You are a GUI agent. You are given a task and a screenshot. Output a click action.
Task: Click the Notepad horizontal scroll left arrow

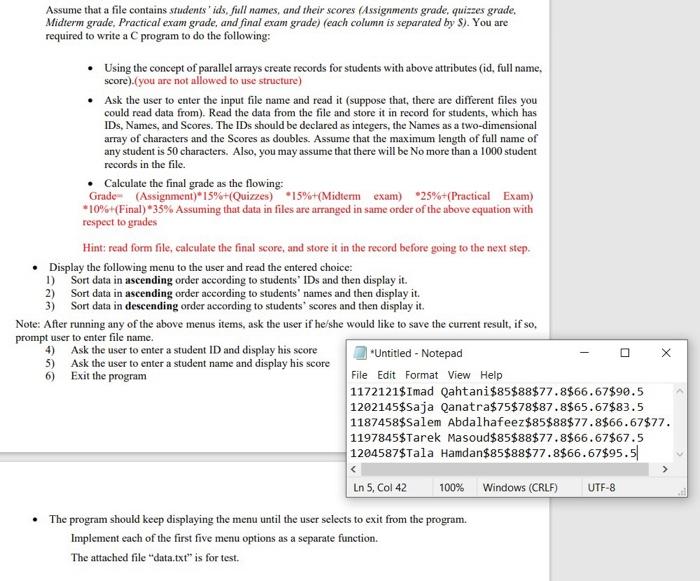[x=354, y=469]
